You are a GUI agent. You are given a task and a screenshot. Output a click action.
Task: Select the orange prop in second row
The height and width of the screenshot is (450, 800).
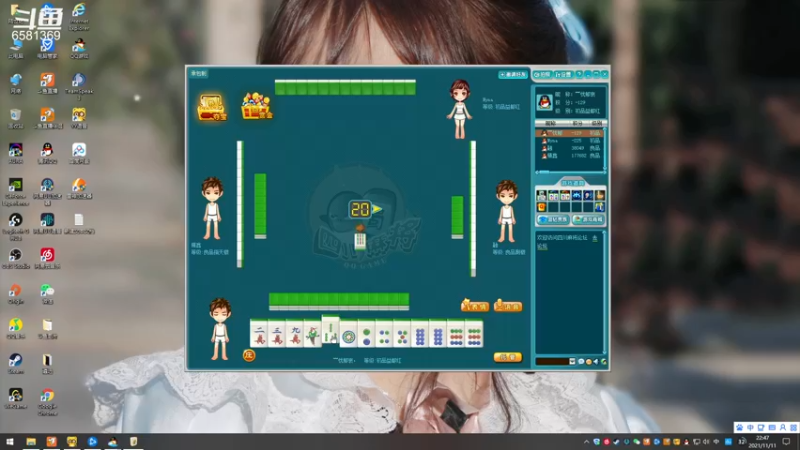click(541, 207)
